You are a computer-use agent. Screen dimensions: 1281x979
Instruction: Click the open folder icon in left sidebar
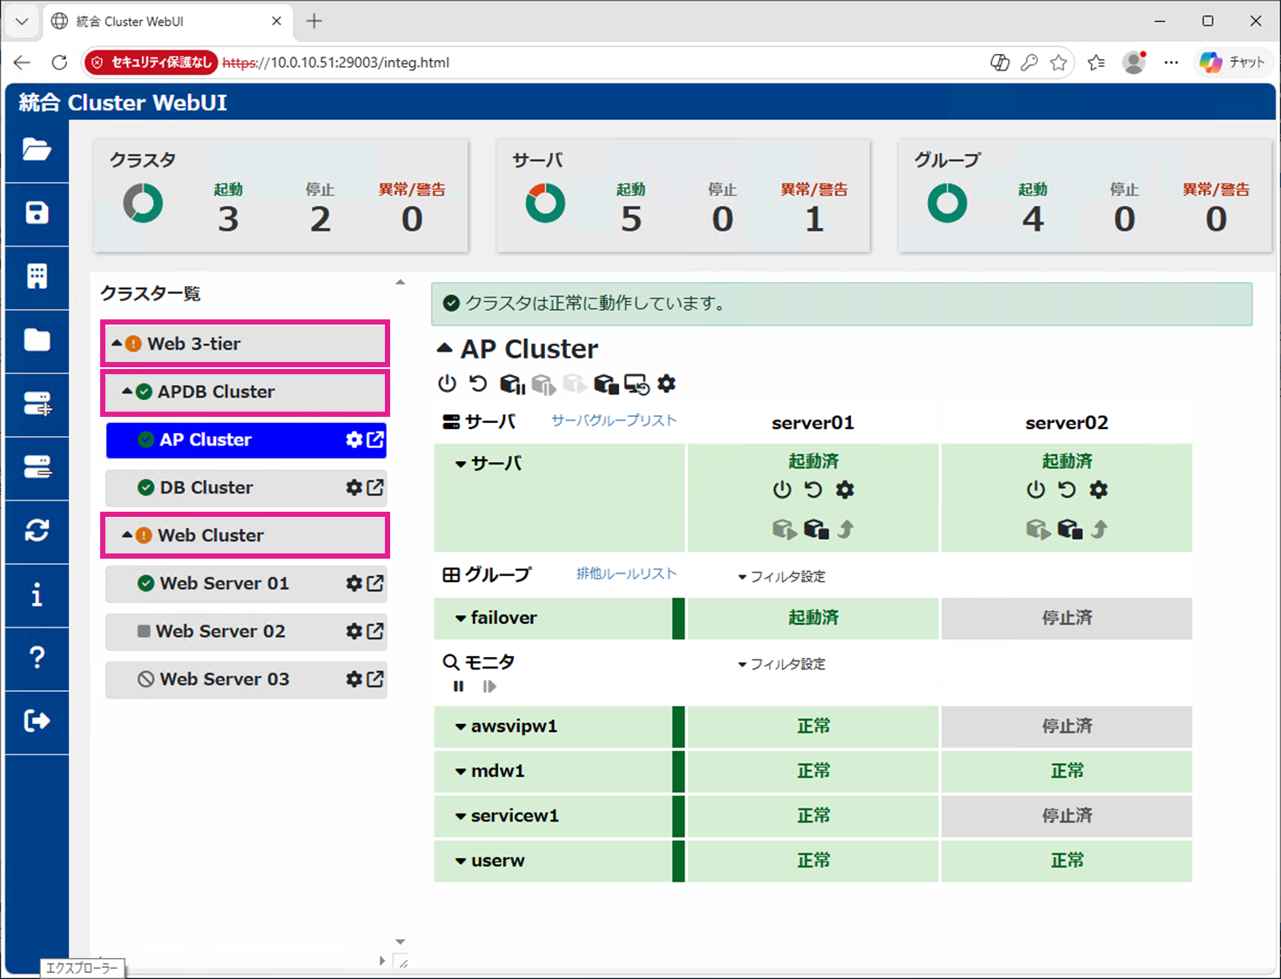pos(37,150)
